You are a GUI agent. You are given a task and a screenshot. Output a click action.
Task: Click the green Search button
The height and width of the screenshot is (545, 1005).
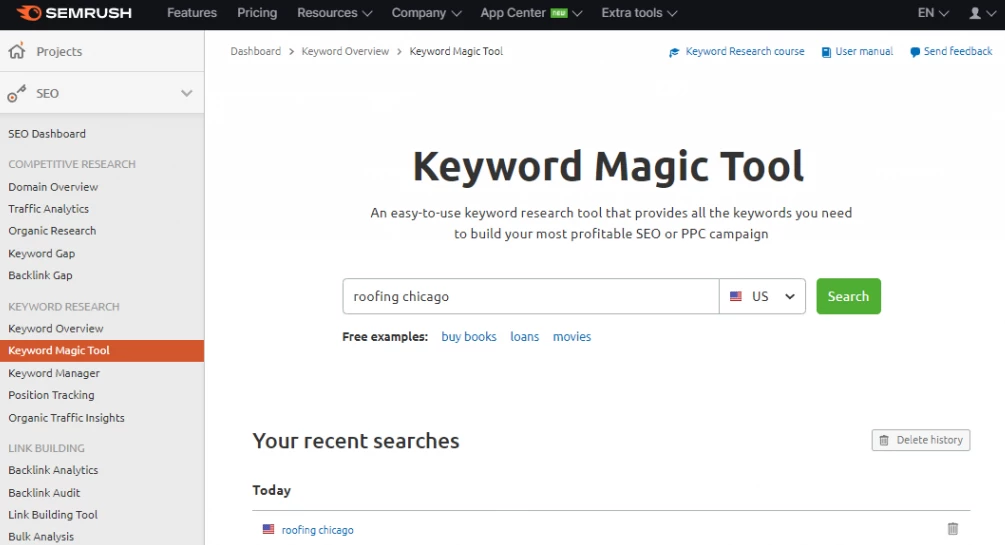(x=848, y=296)
